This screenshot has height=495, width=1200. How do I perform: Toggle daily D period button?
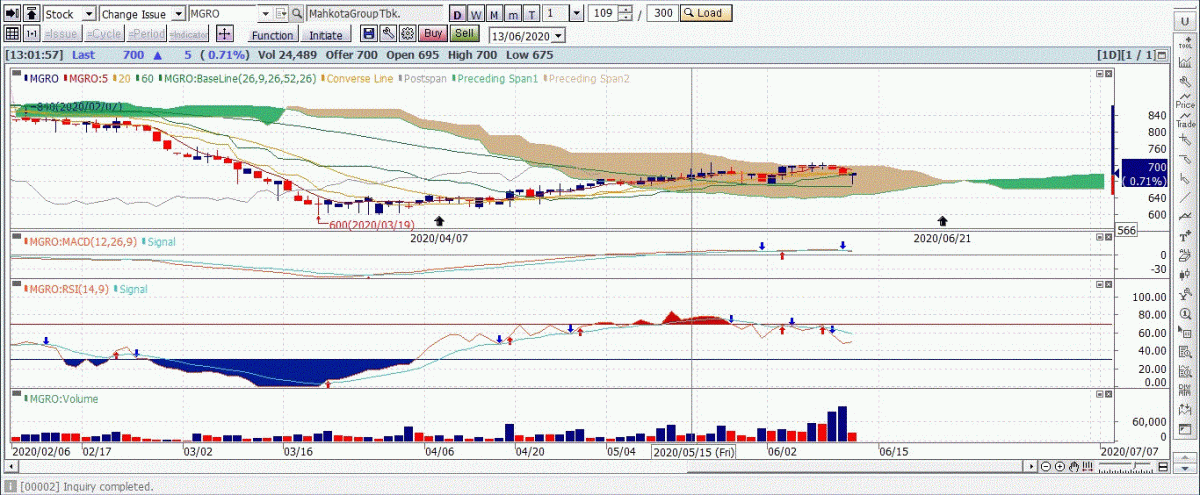(456, 14)
